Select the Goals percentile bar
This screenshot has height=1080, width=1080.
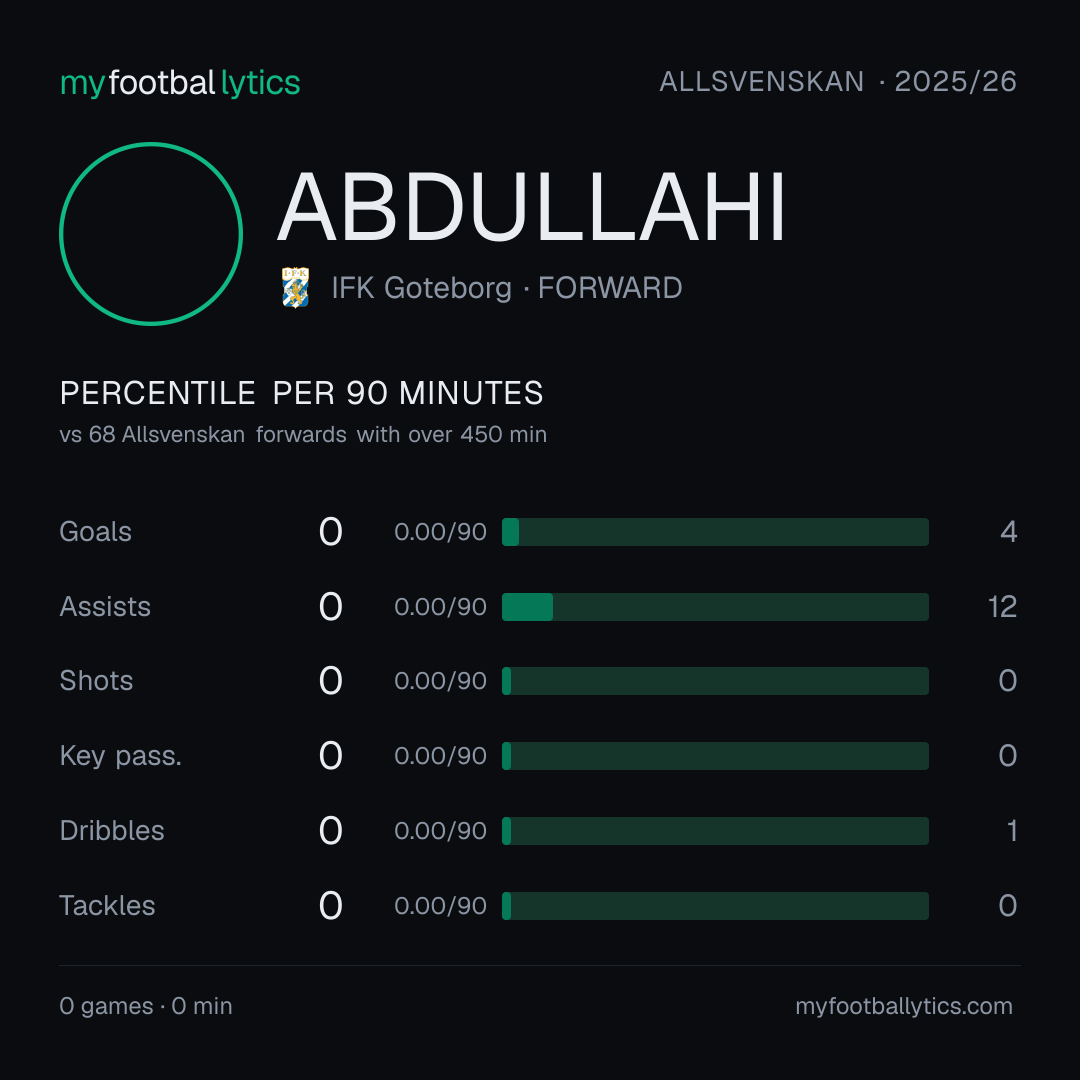click(715, 532)
